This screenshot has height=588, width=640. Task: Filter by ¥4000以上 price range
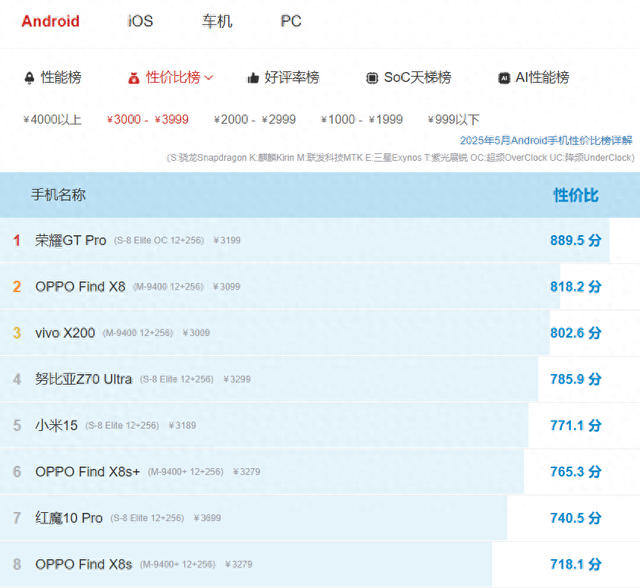tap(52, 120)
